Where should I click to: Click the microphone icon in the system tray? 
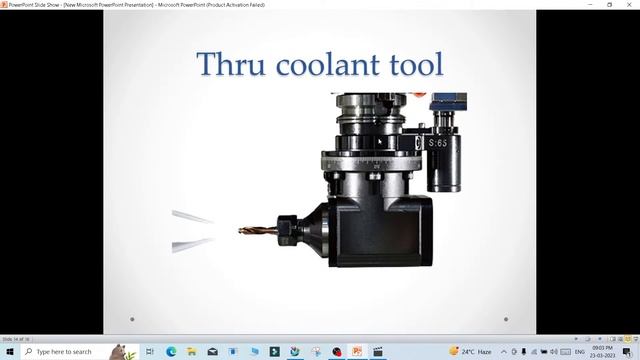pyautogui.click(x=524, y=351)
